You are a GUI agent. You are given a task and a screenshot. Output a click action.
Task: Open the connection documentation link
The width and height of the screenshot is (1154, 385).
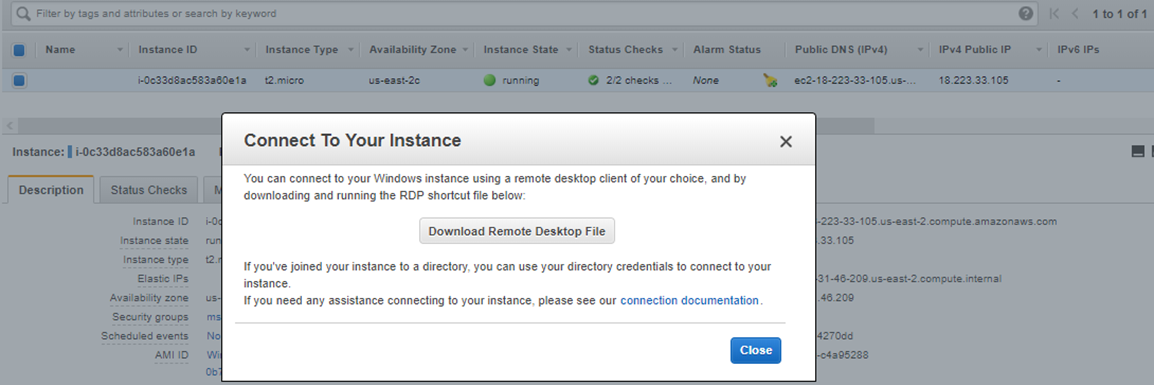(x=690, y=300)
